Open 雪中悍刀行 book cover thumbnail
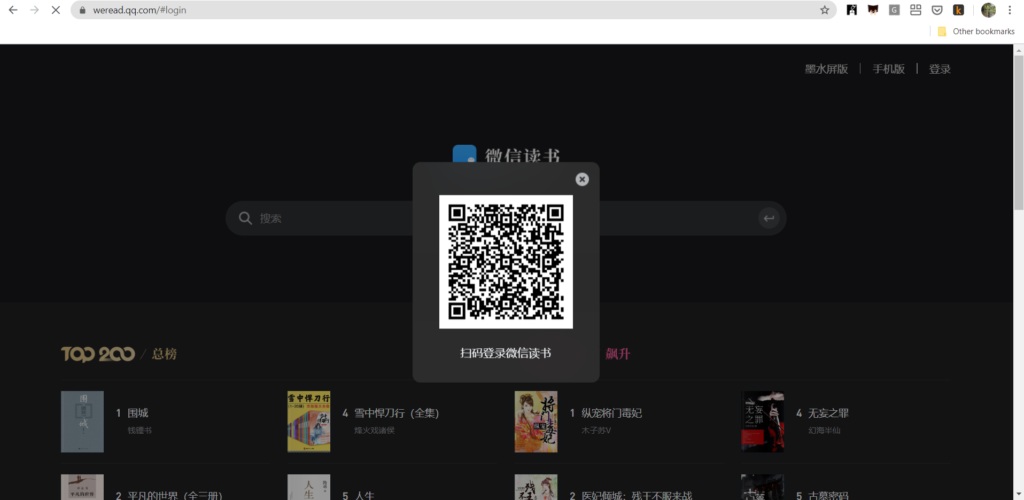Image resolution: width=1024 pixels, height=500 pixels. [309, 422]
